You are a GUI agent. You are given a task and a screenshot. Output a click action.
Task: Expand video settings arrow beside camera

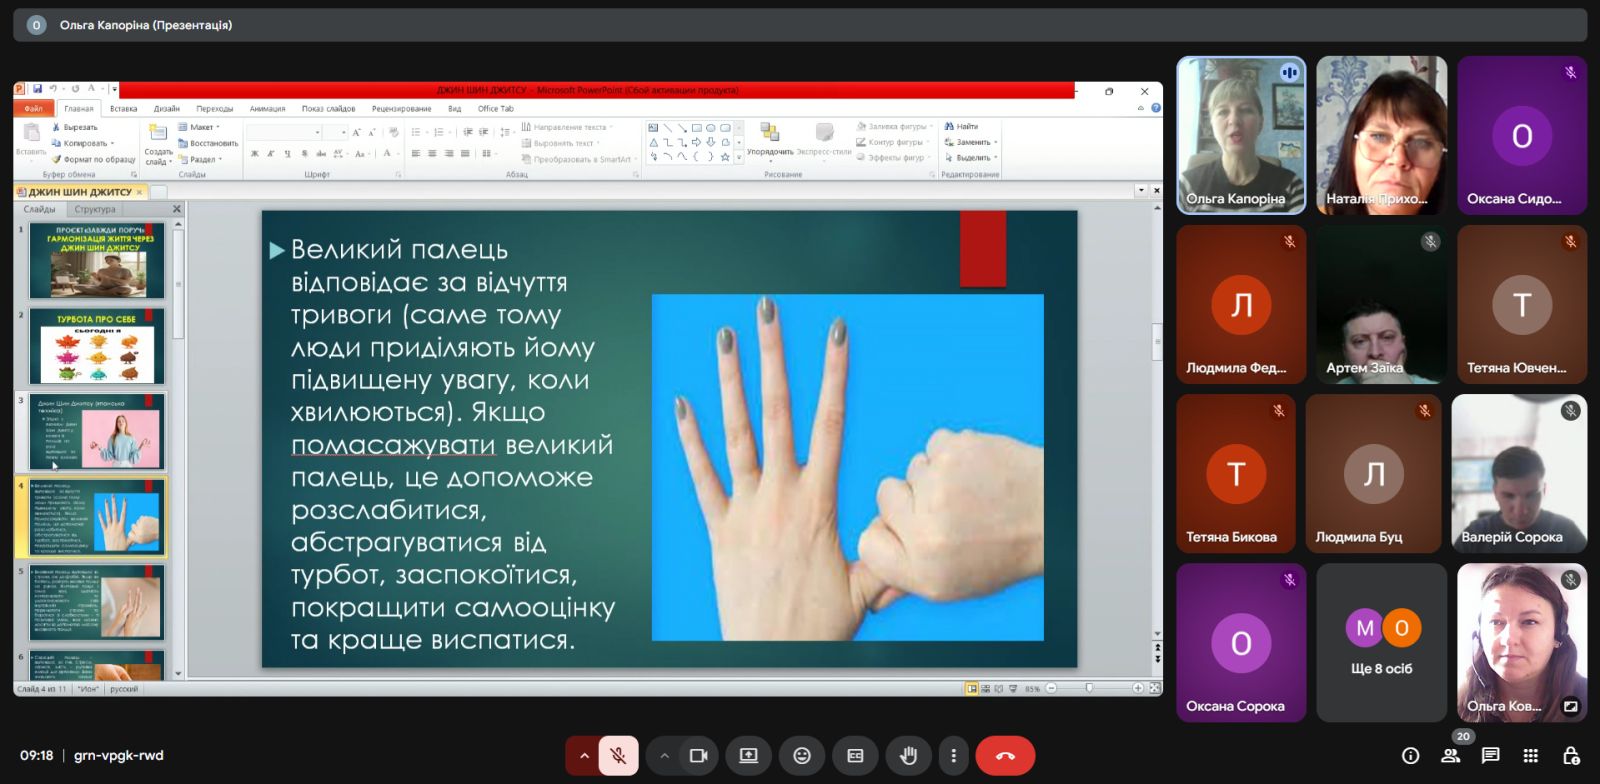pos(664,756)
